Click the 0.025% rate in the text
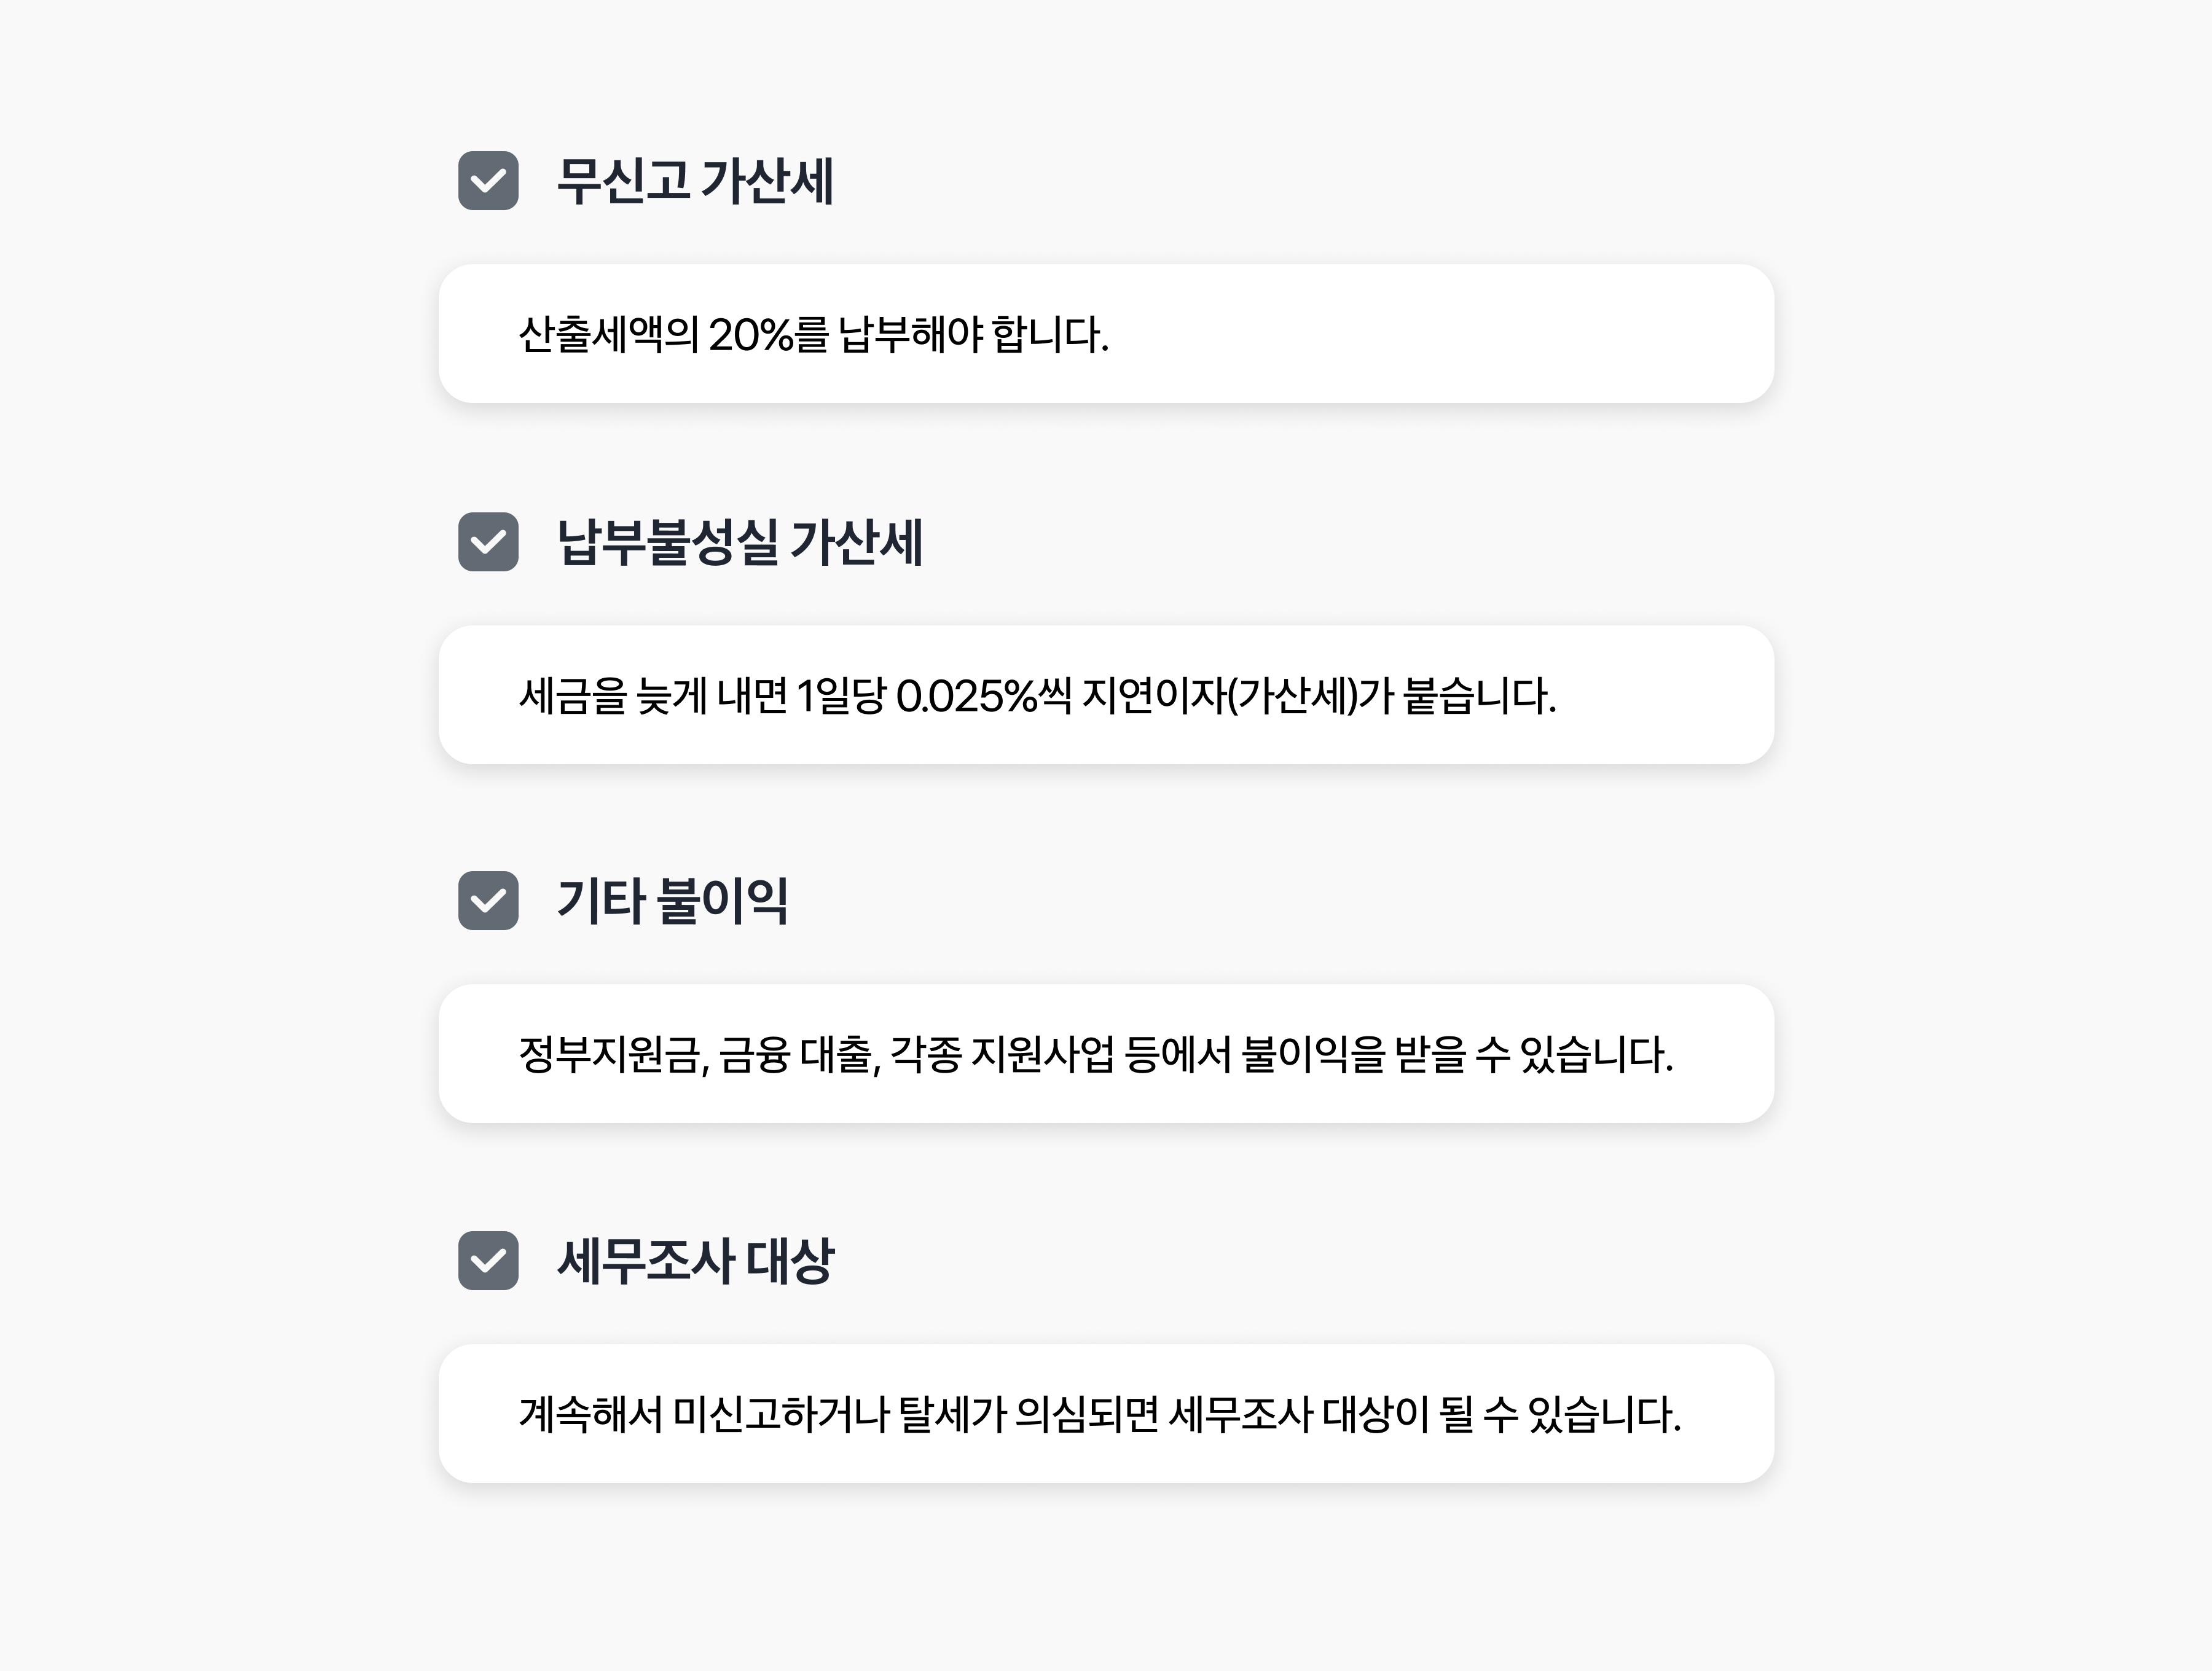The image size is (2212, 1671). [x=966, y=696]
